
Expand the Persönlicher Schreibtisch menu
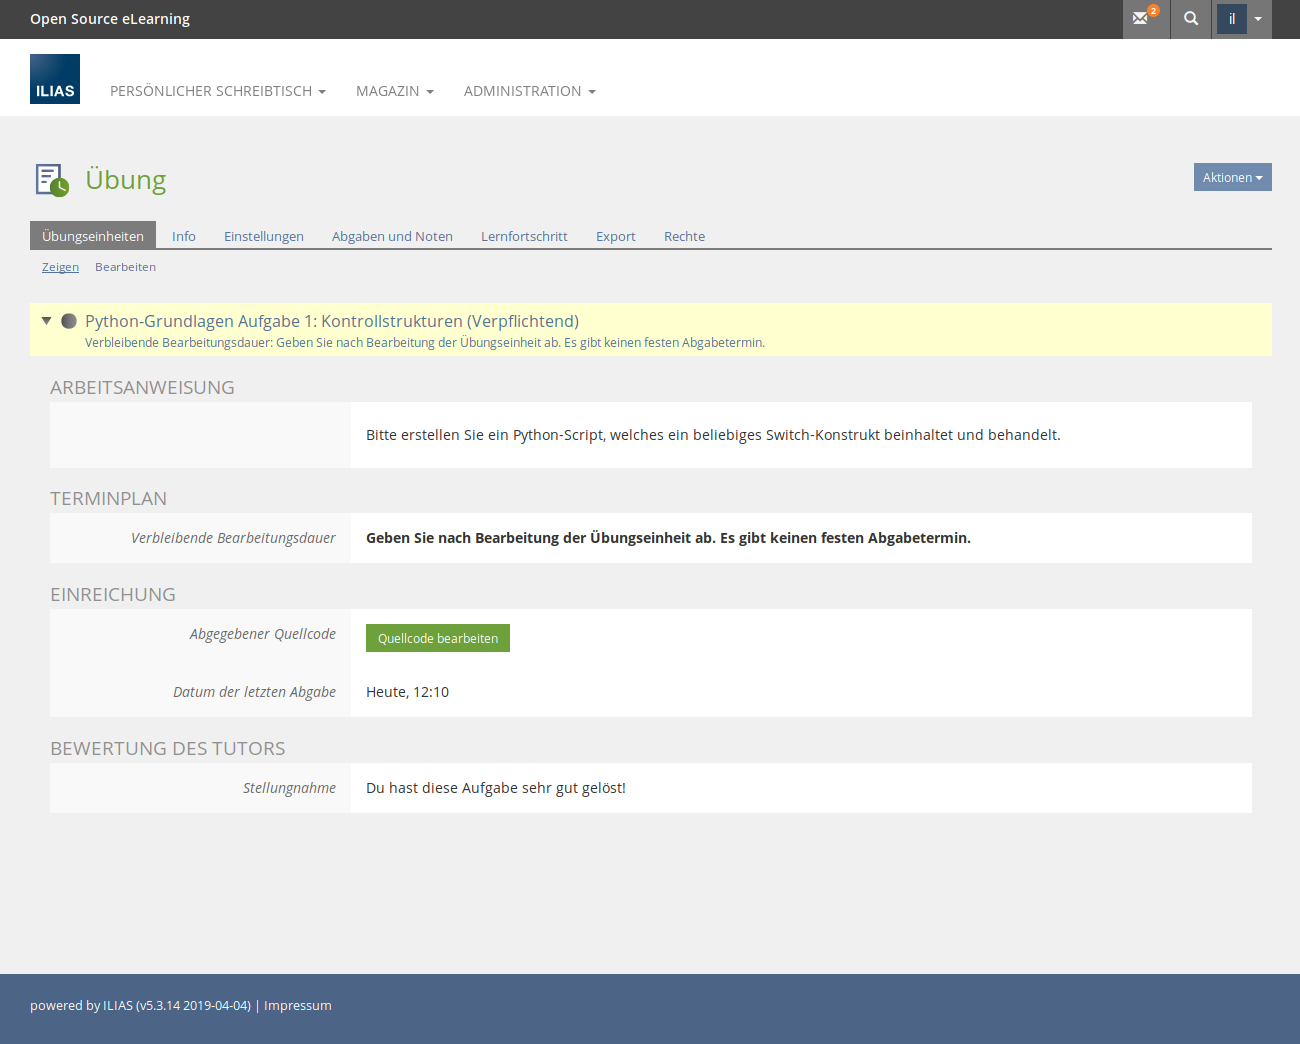(x=217, y=91)
